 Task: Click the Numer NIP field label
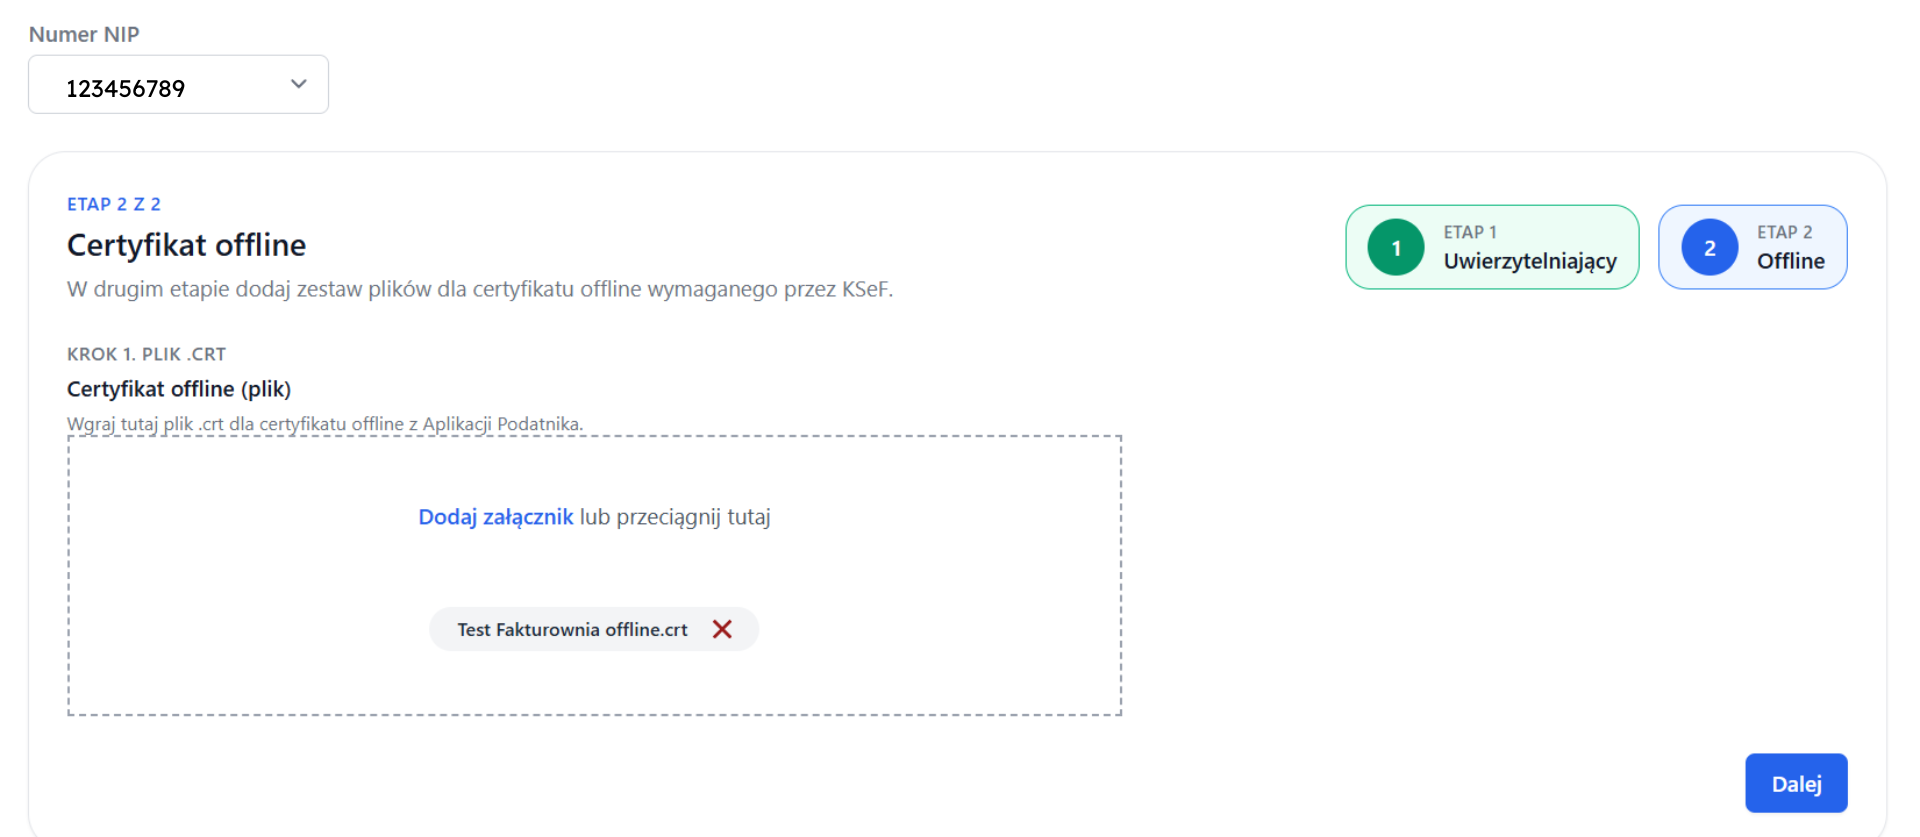point(84,34)
